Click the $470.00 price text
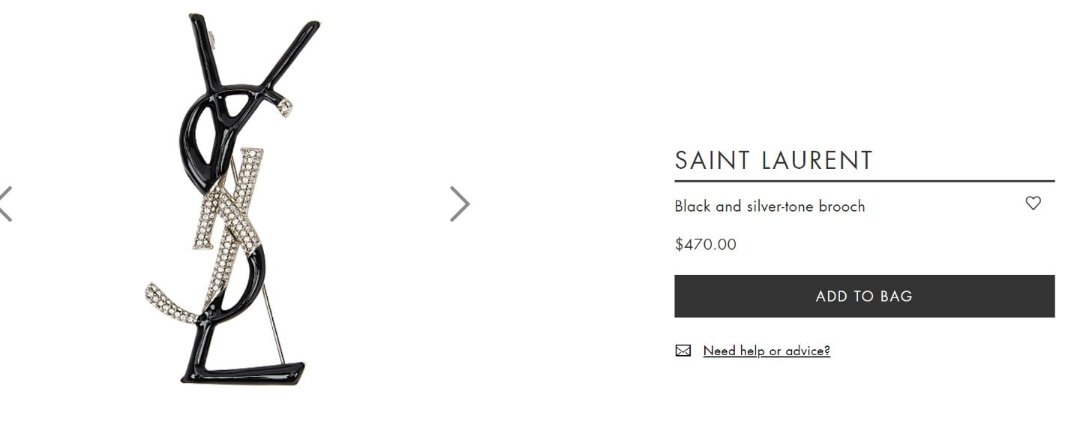1080x425 pixels. pos(705,244)
